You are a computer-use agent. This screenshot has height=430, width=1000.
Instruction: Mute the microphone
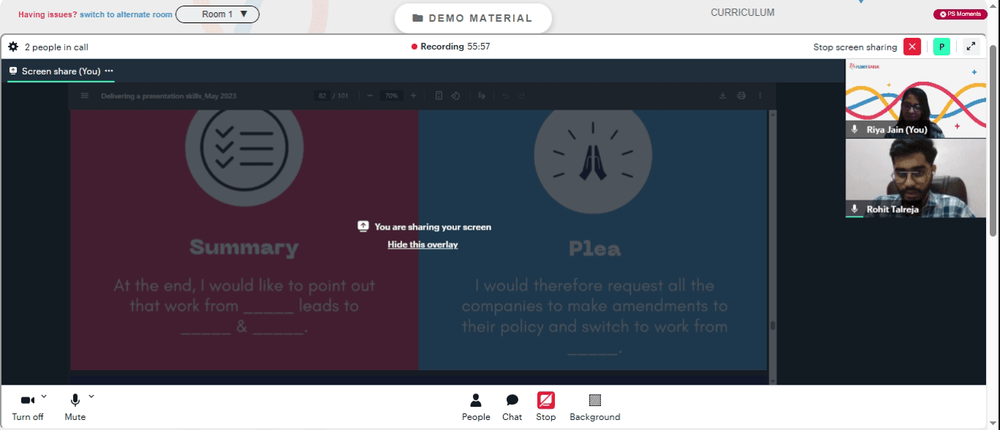75,407
